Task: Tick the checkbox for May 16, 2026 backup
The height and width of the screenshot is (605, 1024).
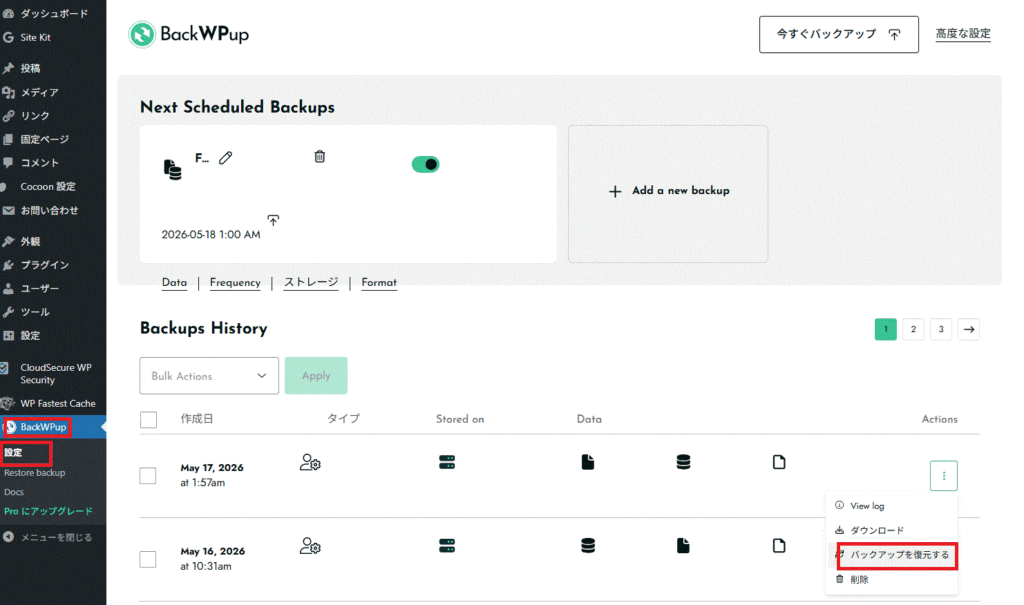Action: coord(148,559)
